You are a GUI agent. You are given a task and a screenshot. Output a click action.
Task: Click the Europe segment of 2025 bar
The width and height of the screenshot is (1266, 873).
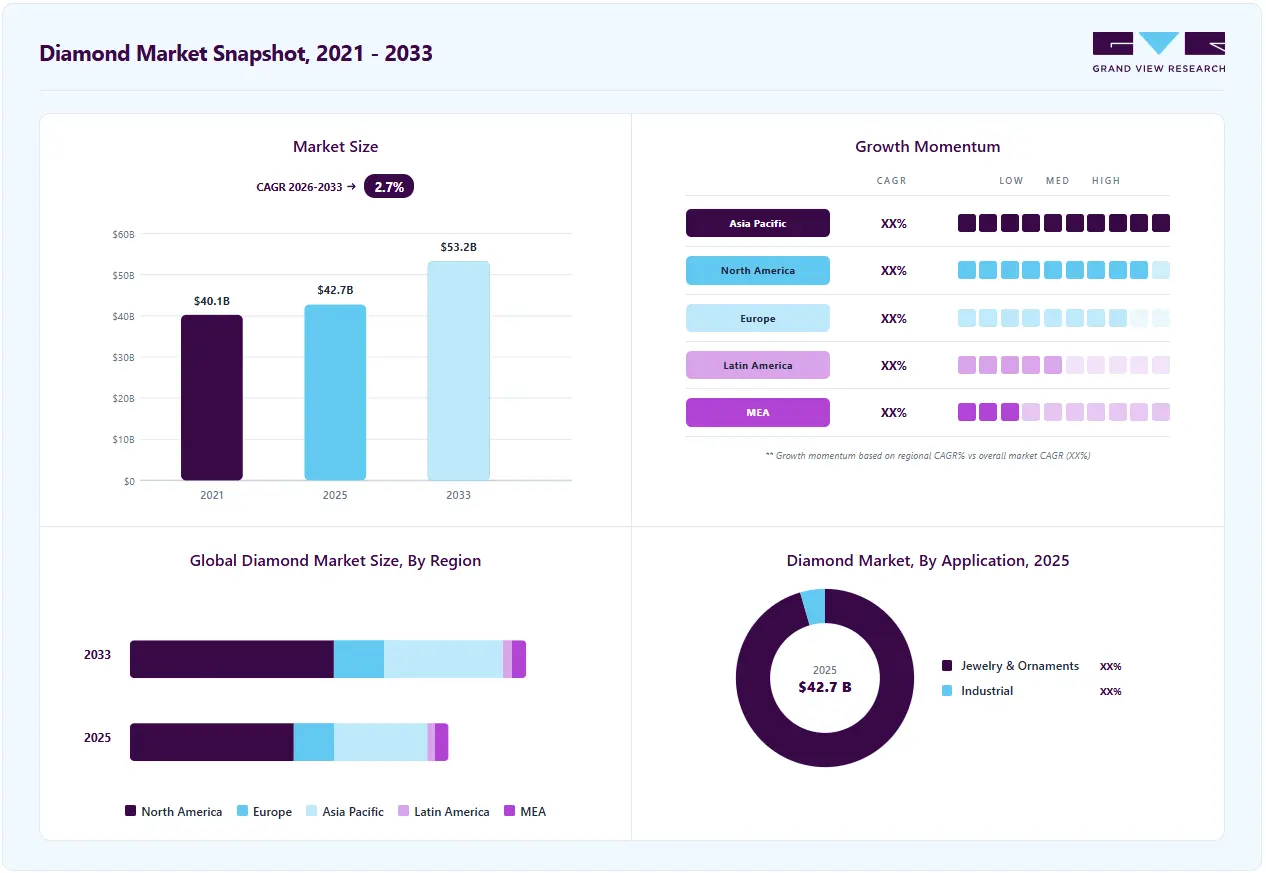click(314, 742)
